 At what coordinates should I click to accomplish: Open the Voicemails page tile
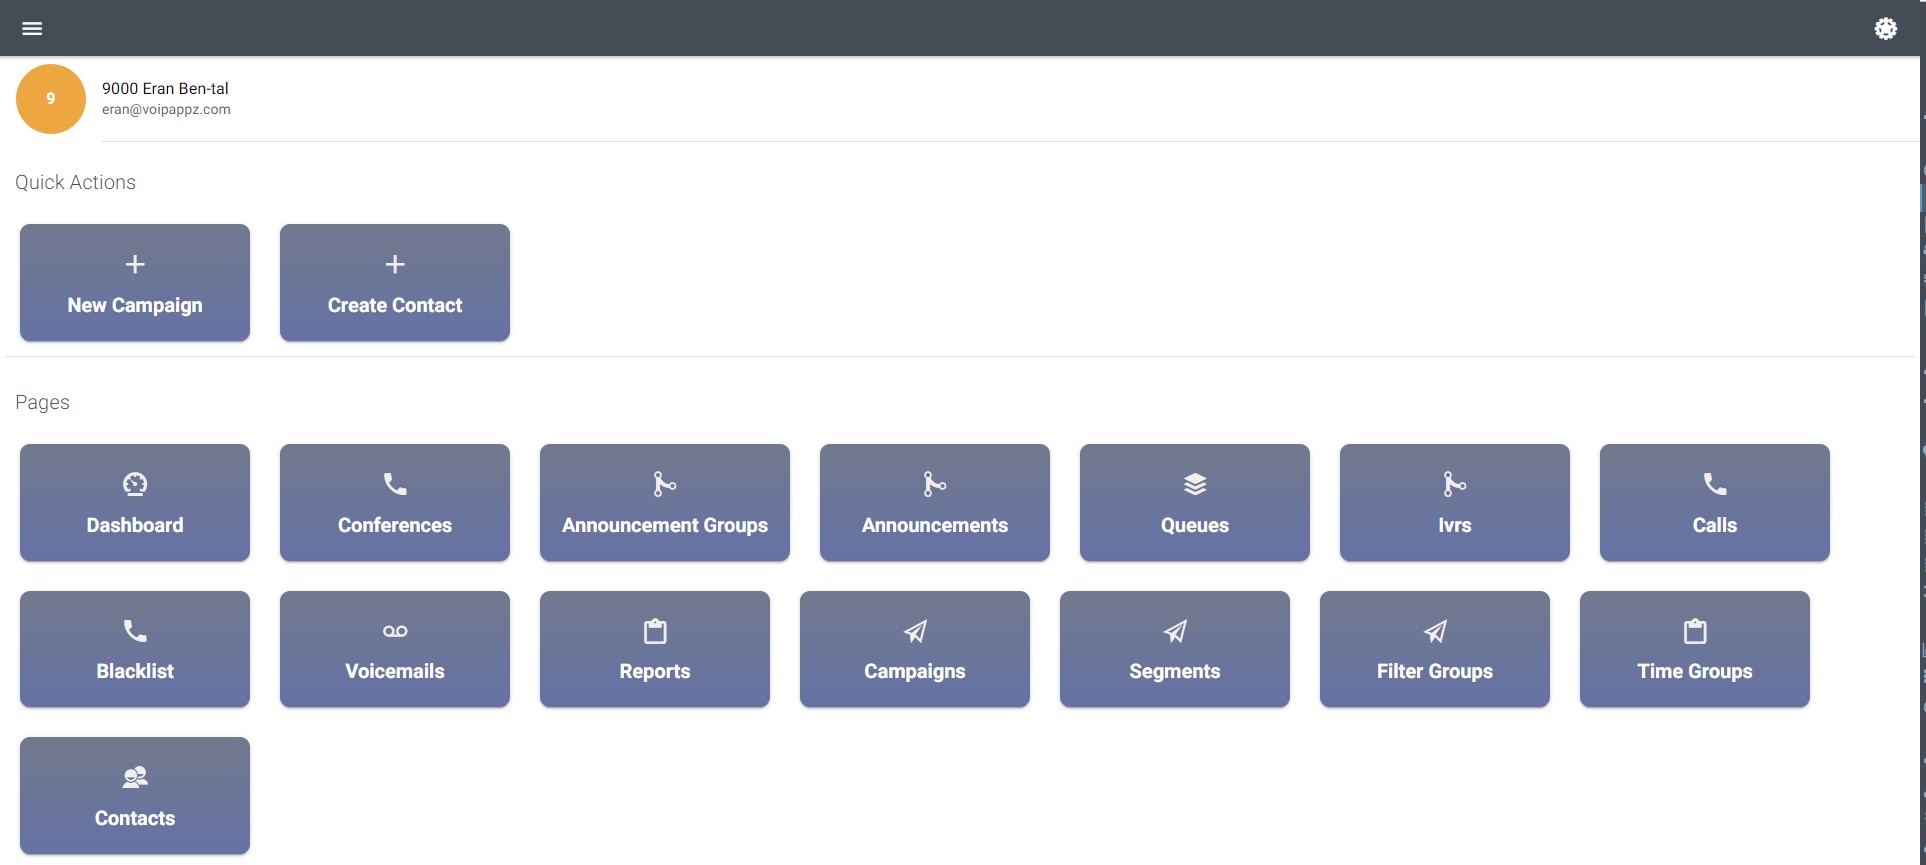pos(395,649)
